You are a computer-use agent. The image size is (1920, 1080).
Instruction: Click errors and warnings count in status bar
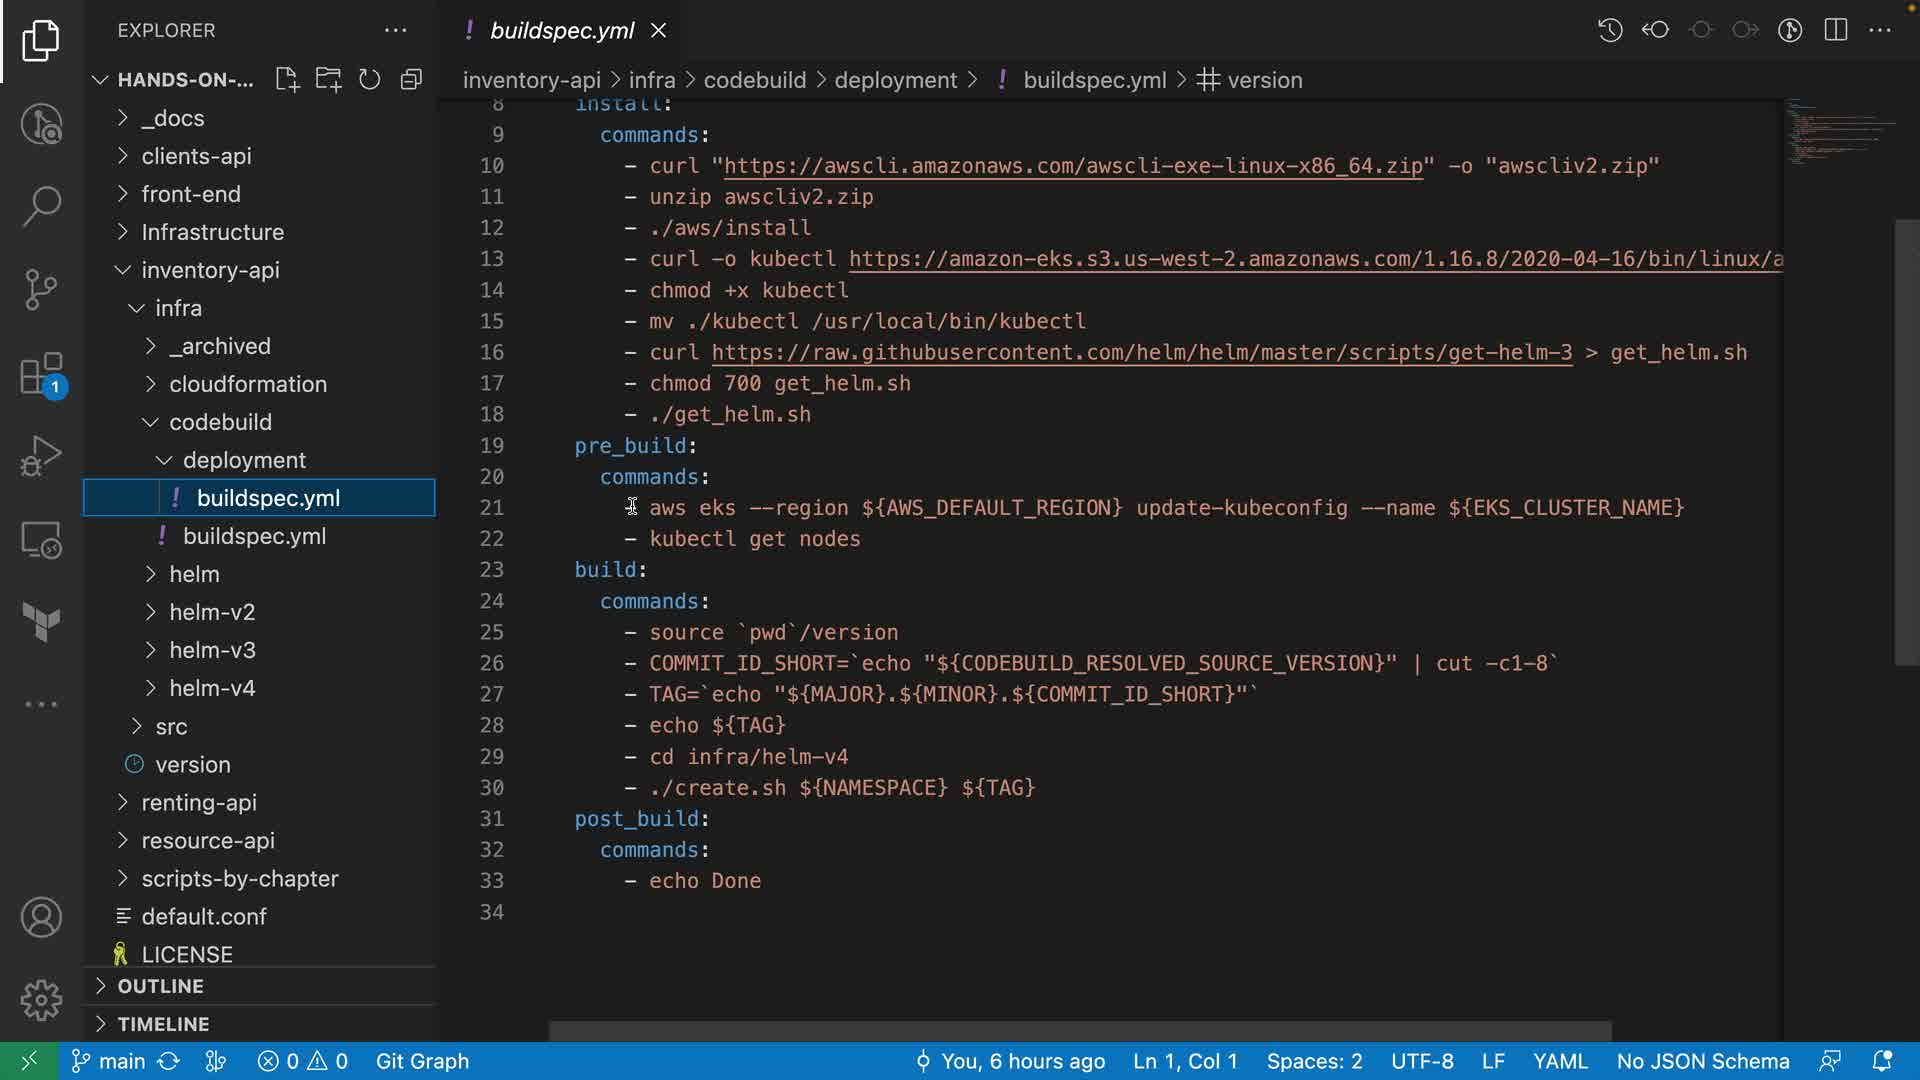(302, 1061)
